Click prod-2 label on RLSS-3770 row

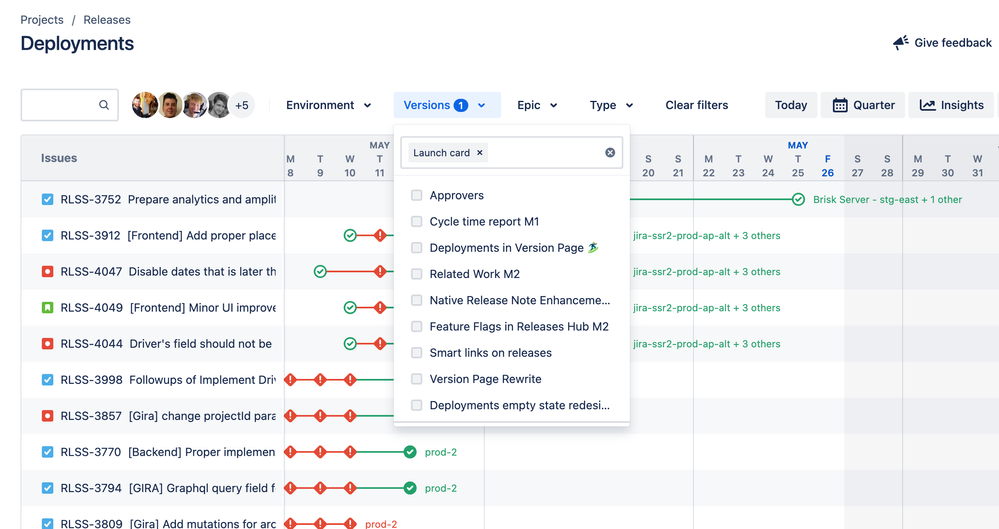point(441,452)
